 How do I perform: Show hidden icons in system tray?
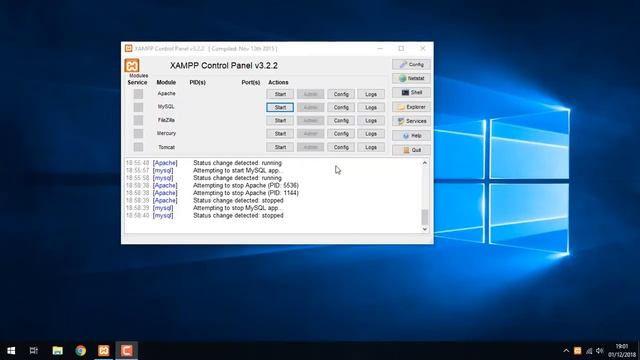[x=566, y=351]
